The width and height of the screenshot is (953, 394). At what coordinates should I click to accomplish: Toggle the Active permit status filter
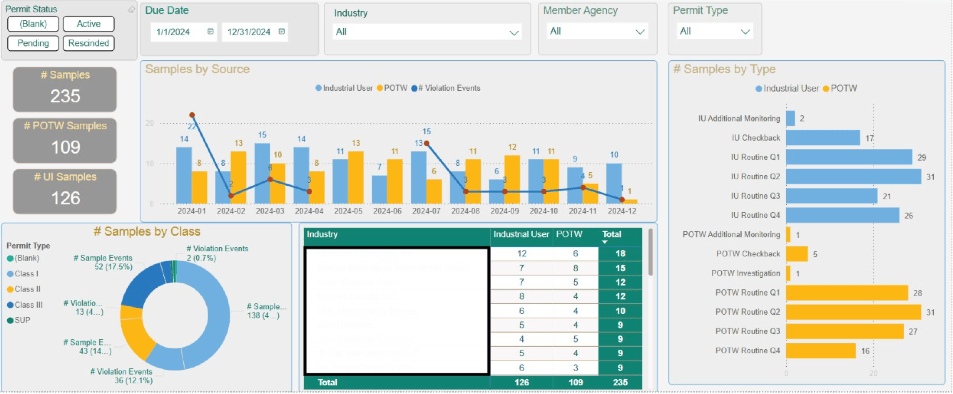(89, 24)
